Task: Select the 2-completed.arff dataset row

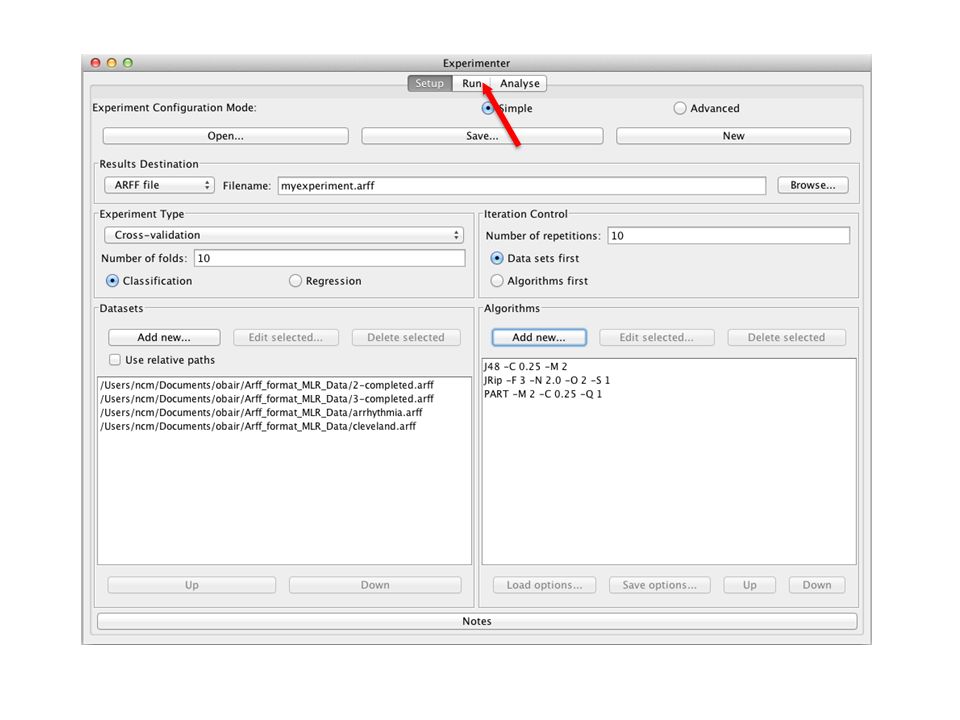Action: 284,385
